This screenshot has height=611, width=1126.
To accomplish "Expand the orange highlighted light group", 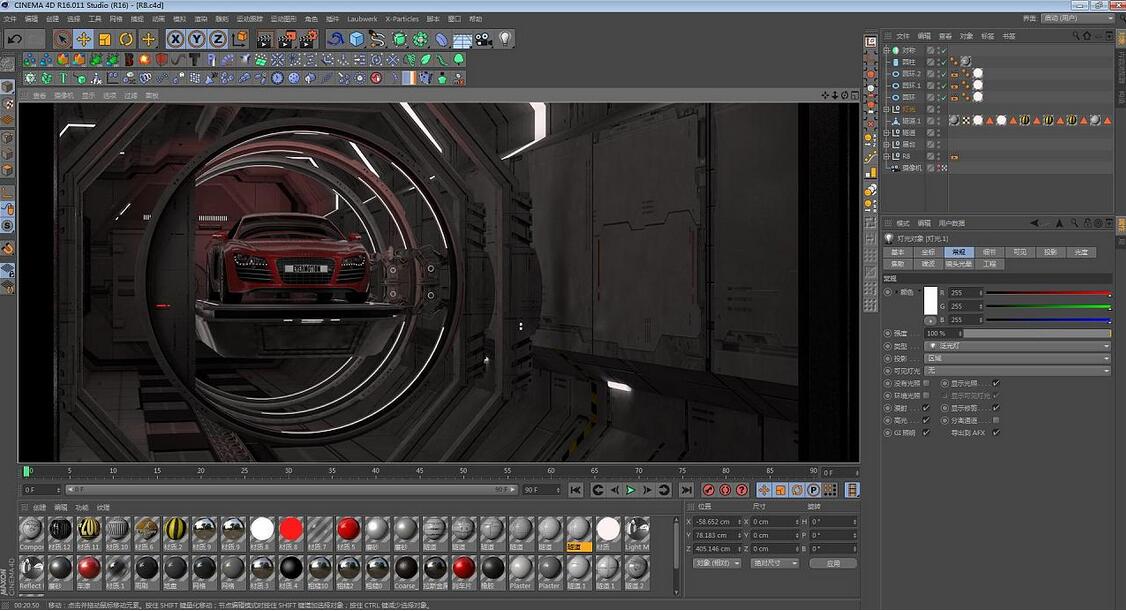I will [x=887, y=109].
